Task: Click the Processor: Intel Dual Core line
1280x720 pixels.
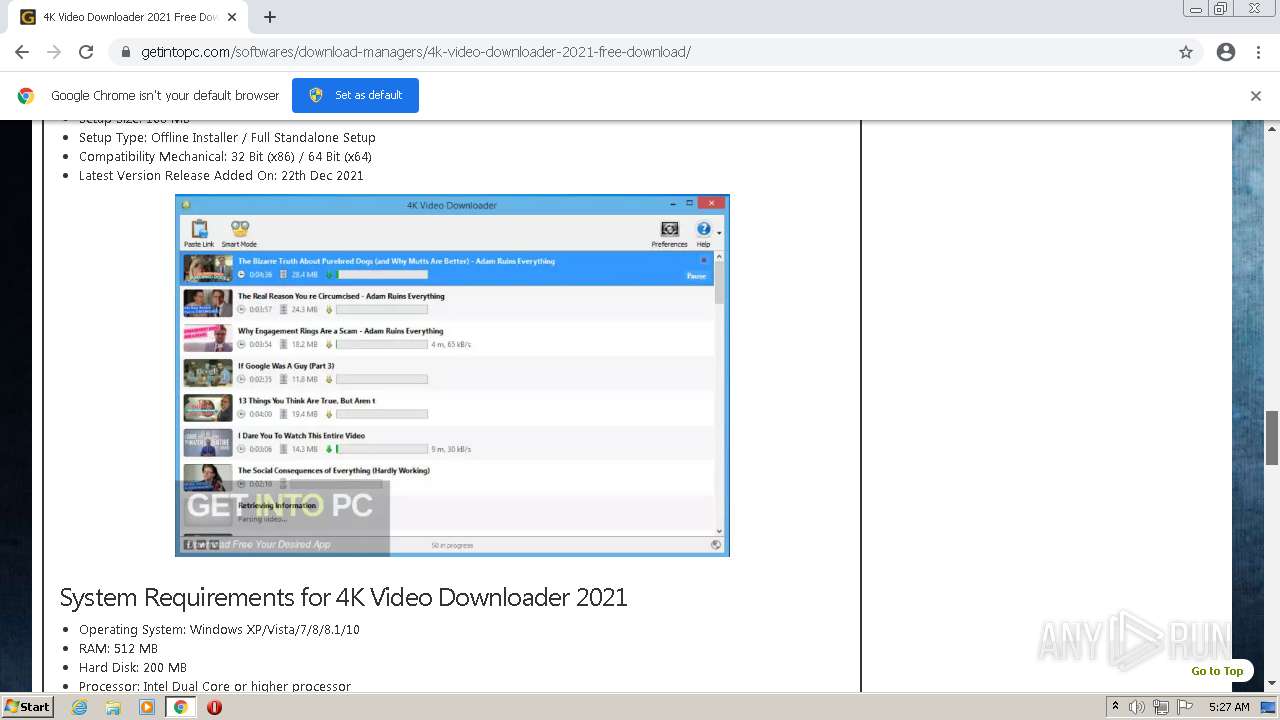Action: [215, 686]
